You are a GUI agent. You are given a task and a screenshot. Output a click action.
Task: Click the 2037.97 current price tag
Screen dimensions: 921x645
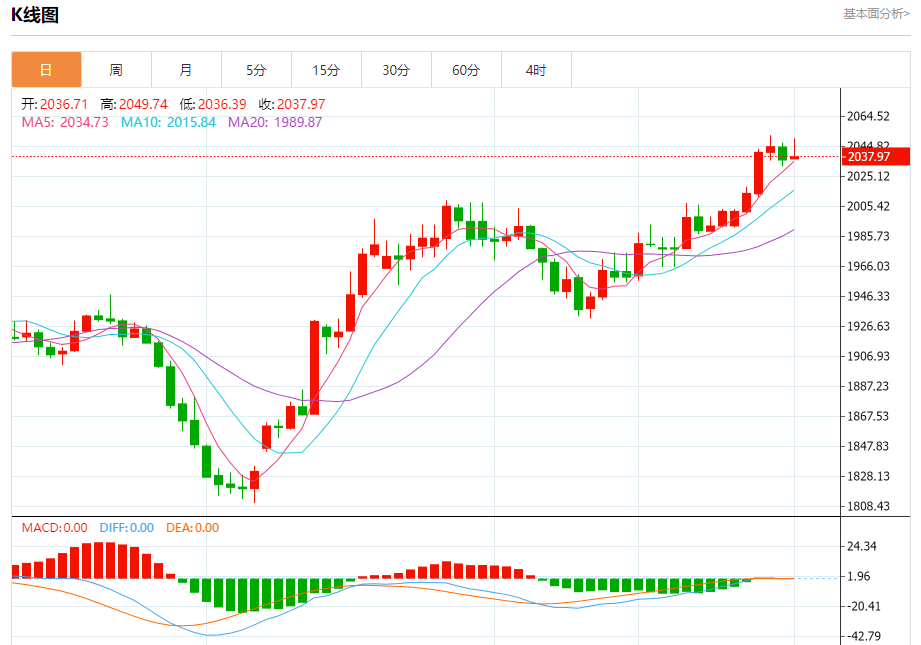pos(875,157)
